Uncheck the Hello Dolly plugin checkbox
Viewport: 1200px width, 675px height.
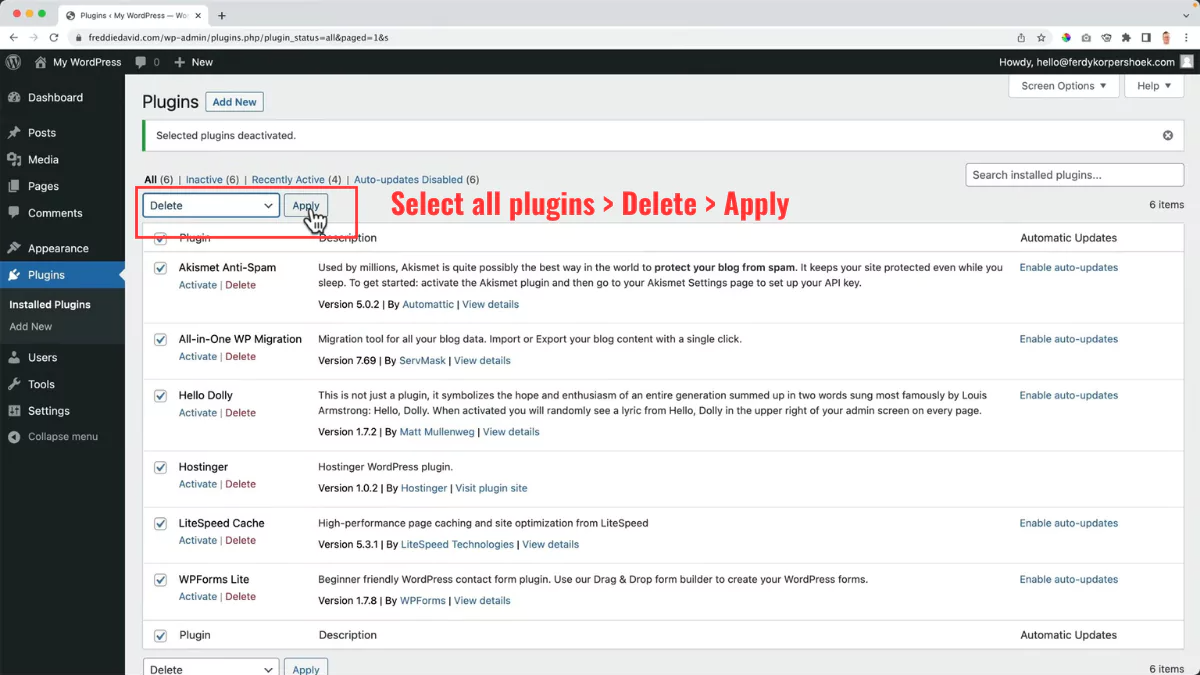click(x=160, y=395)
